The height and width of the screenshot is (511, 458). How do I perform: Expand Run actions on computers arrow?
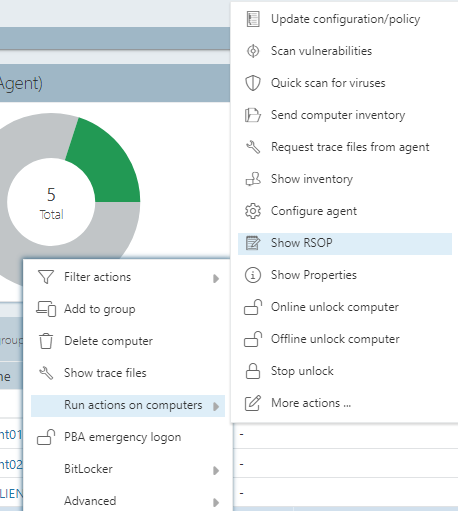pyautogui.click(x=216, y=406)
